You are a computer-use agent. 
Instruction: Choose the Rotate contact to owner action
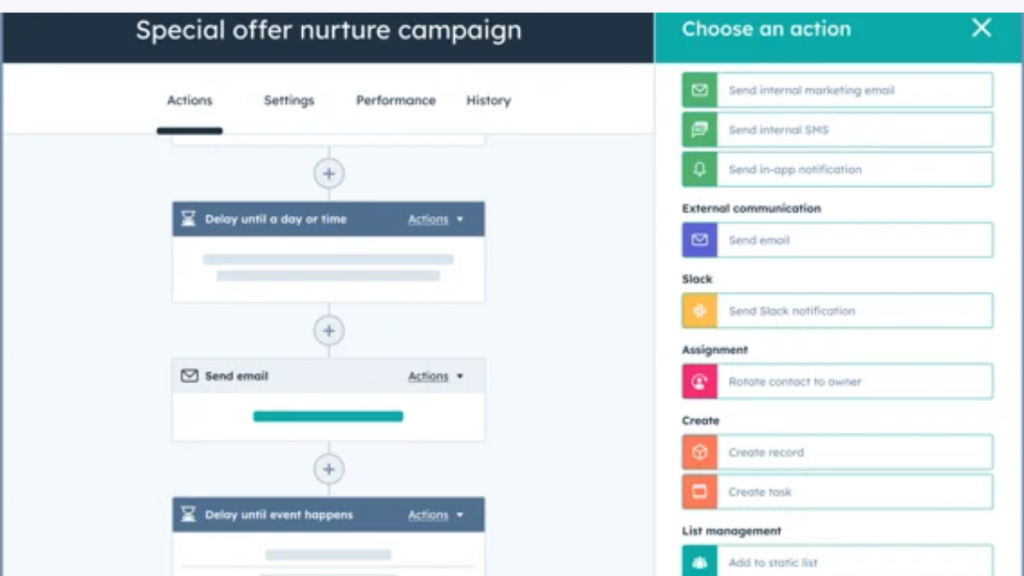tap(836, 381)
